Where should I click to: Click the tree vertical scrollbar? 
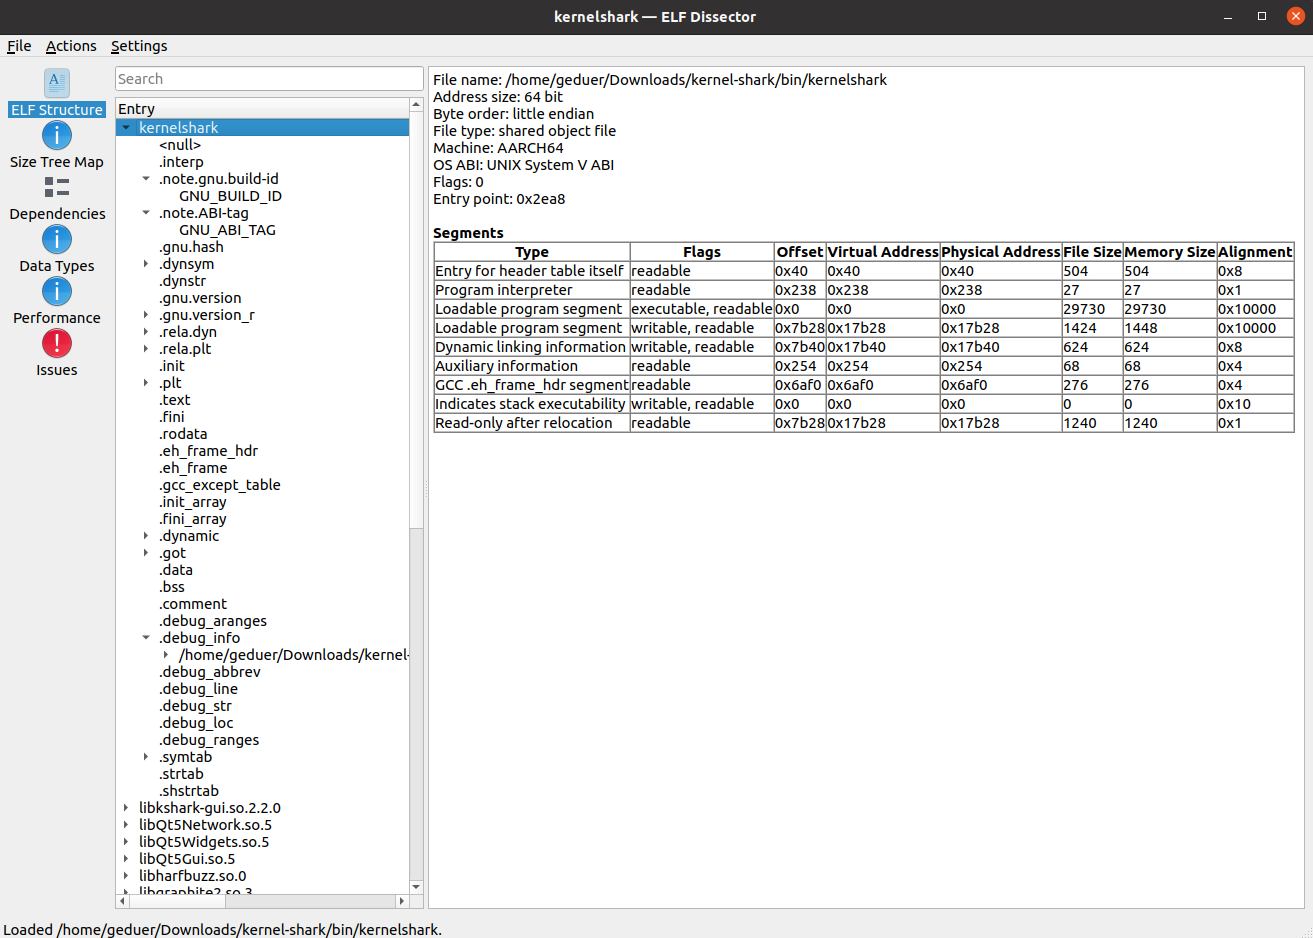click(x=417, y=320)
